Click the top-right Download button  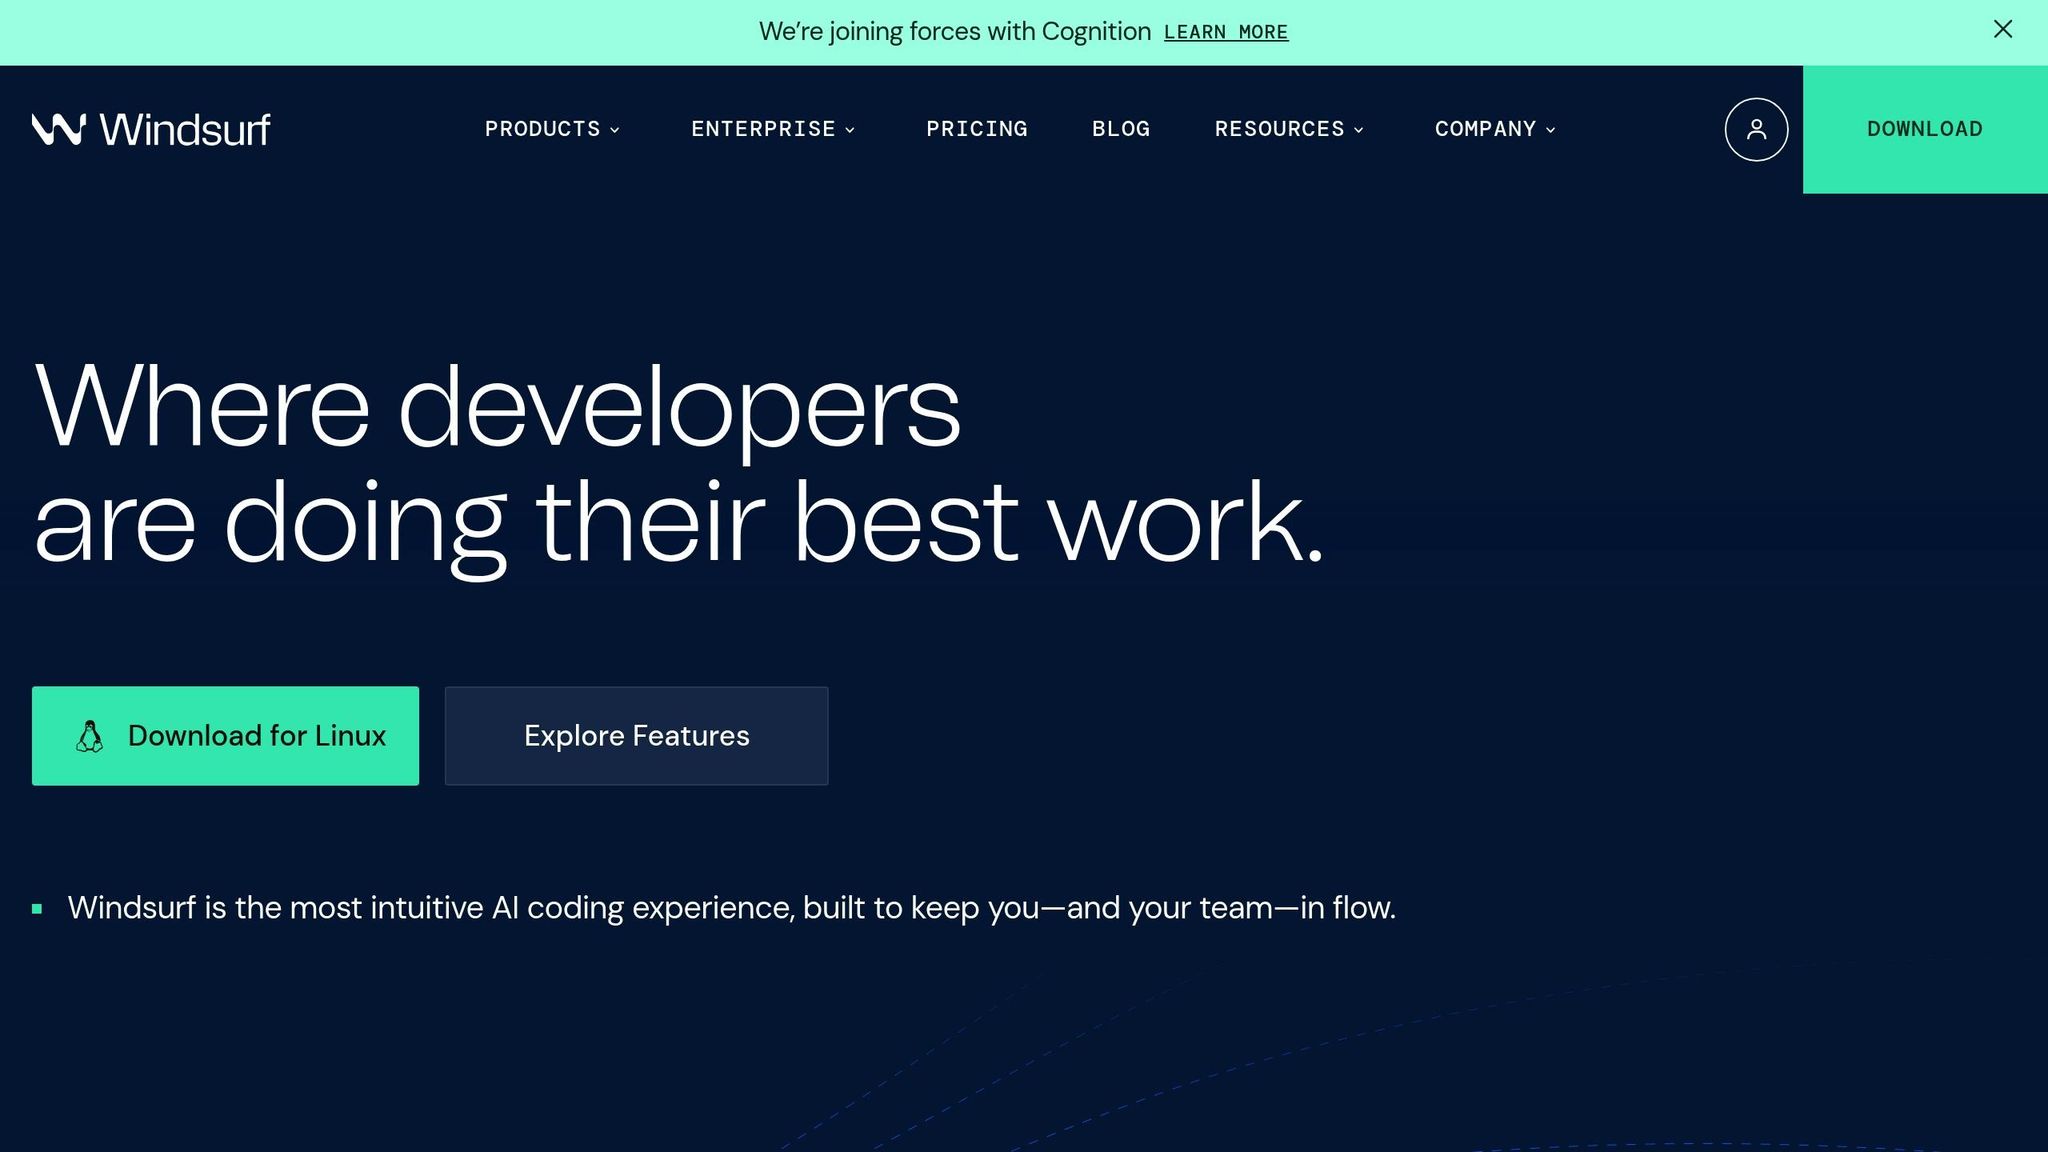click(x=1924, y=129)
